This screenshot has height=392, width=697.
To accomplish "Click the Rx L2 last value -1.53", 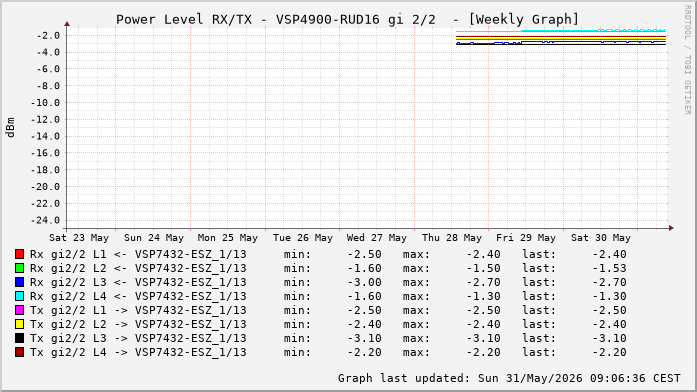I will coord(609,268).
